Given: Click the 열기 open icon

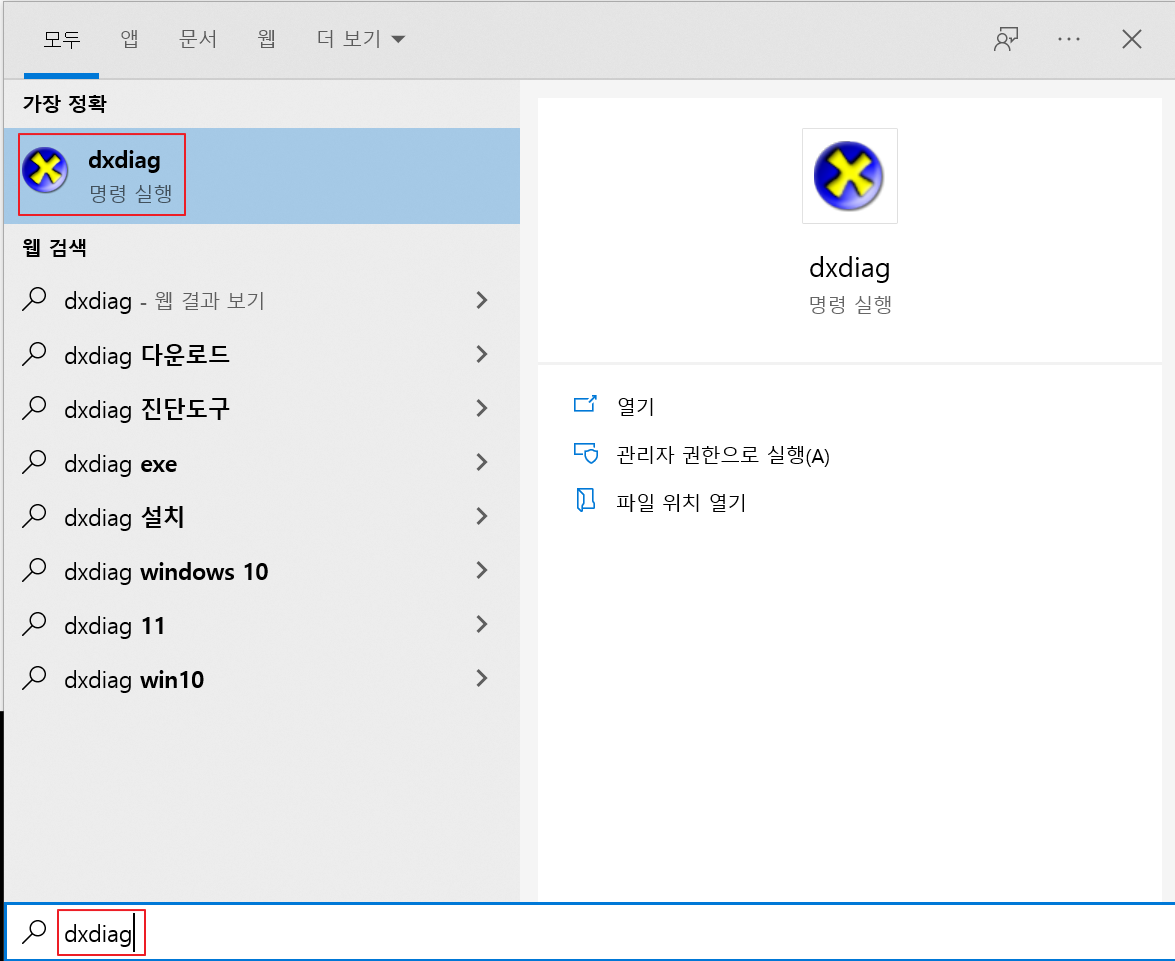Looking at the screenshot, I should pyautogui.click(x=585, y=405).
